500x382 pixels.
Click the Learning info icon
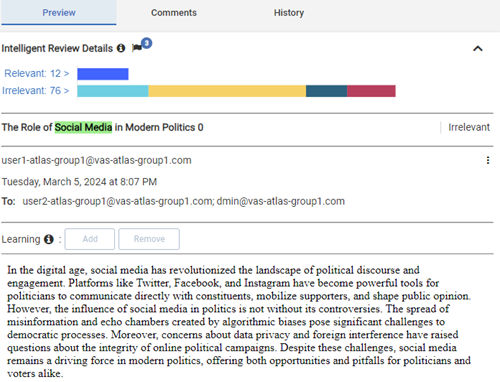(49, 239)
